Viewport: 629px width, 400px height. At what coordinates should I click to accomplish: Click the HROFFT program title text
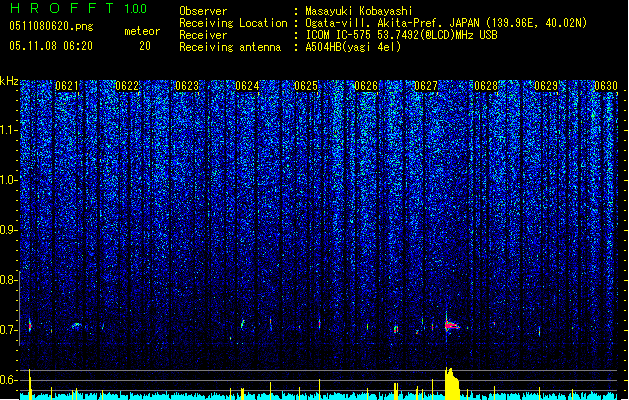(x=62, y=8)
